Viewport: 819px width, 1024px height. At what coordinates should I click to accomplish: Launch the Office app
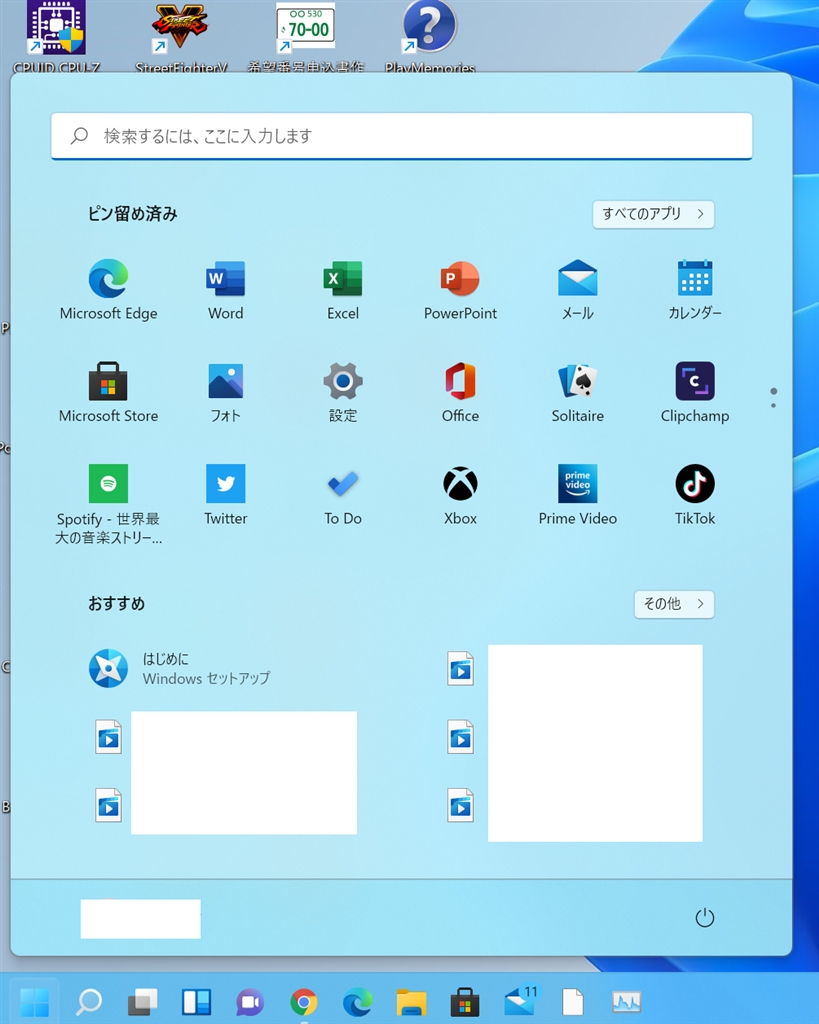tap(460, 392)
